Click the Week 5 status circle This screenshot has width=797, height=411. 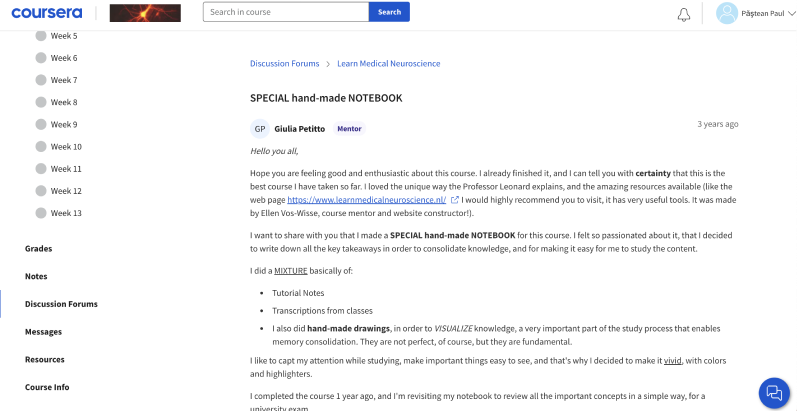point(41,36)
